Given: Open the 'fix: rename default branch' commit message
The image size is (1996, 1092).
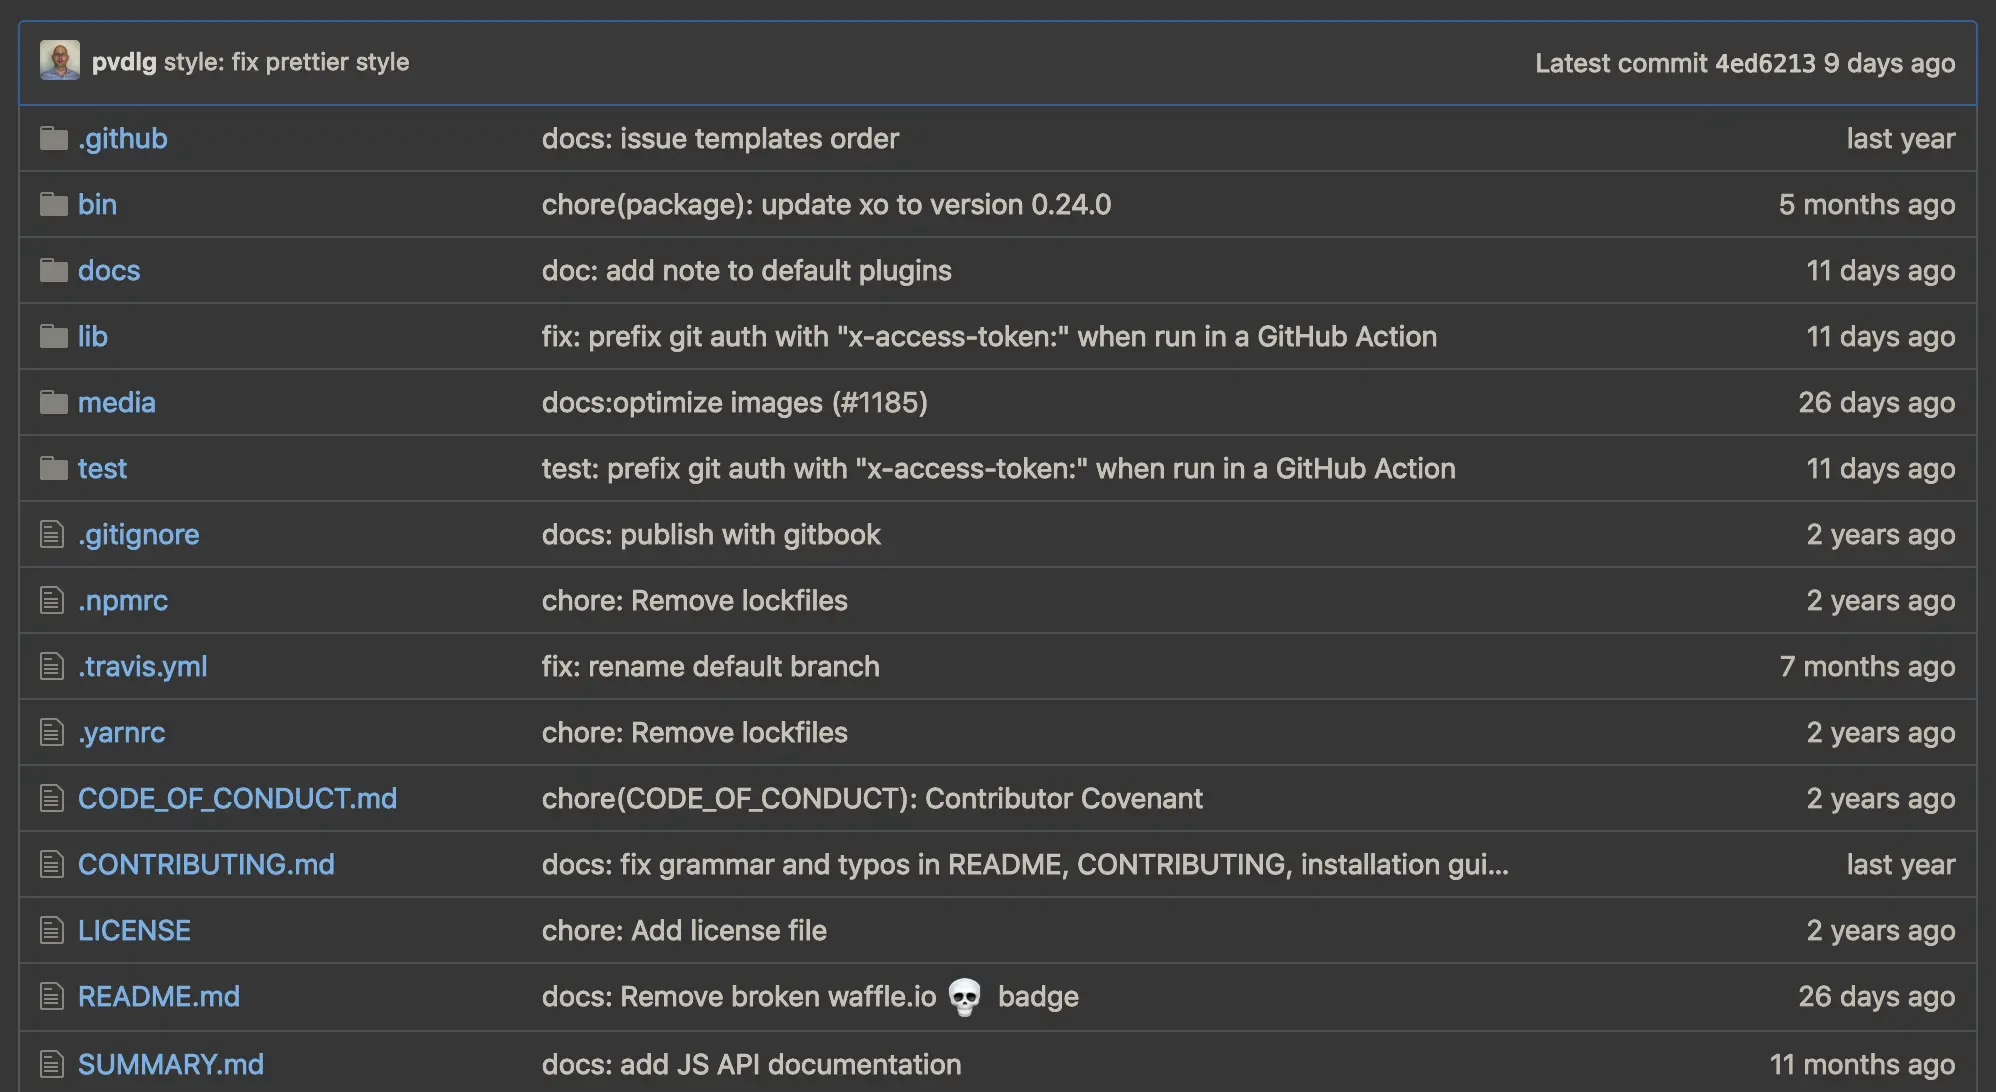Looking at the screenshot, I should coord(710,666).
